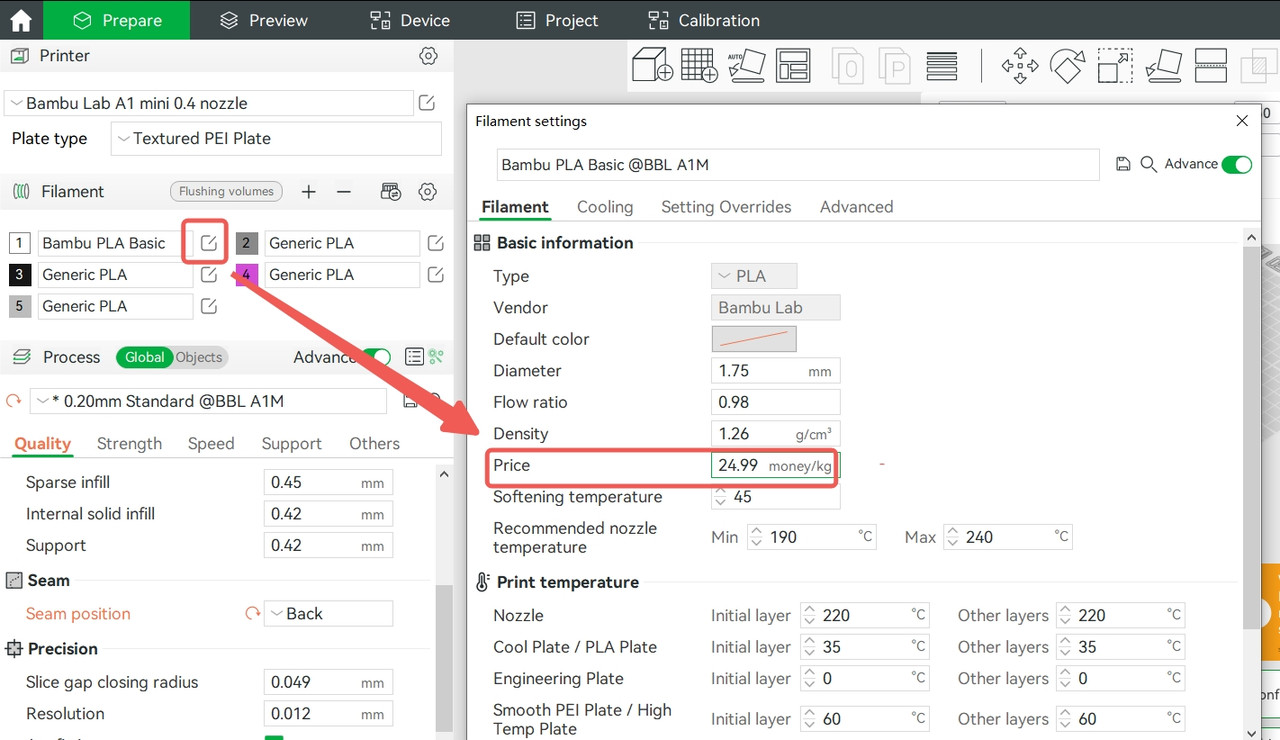Open the filament Type PLA dropdown
This screenshot has height=740, width=1280.
(754, 276)
